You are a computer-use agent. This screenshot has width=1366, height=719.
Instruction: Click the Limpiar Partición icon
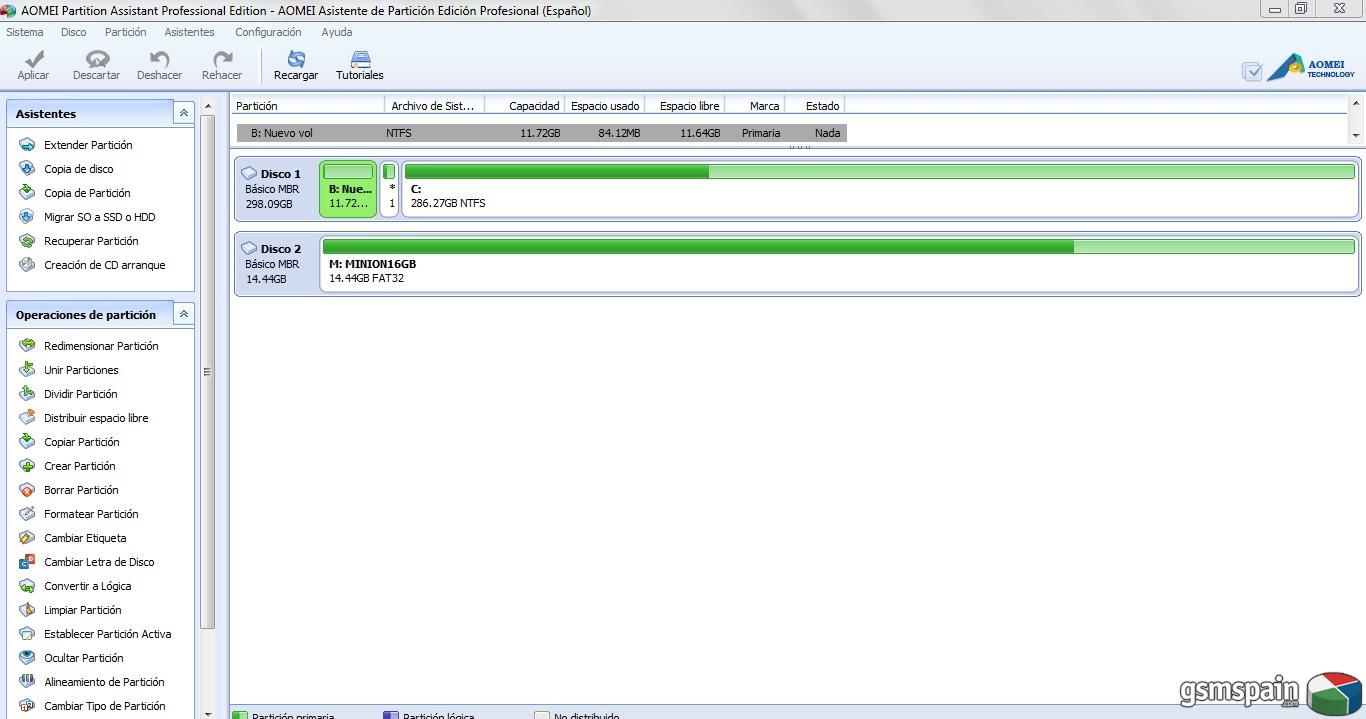pyautogui.click(x=27, y=610)
